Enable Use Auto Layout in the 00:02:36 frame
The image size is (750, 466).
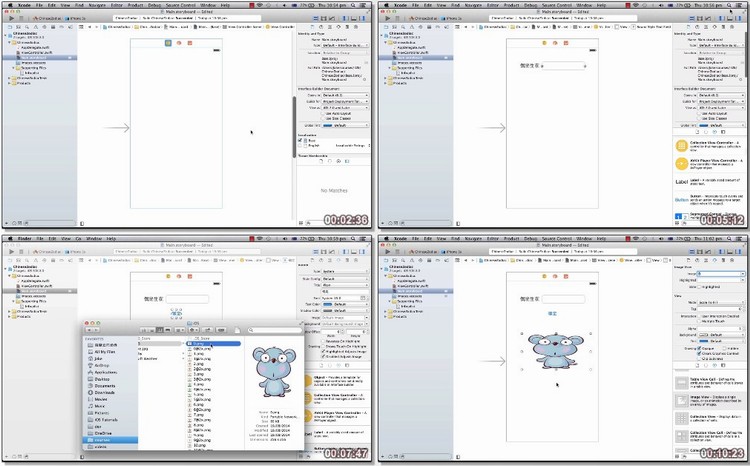click(323, 113)
